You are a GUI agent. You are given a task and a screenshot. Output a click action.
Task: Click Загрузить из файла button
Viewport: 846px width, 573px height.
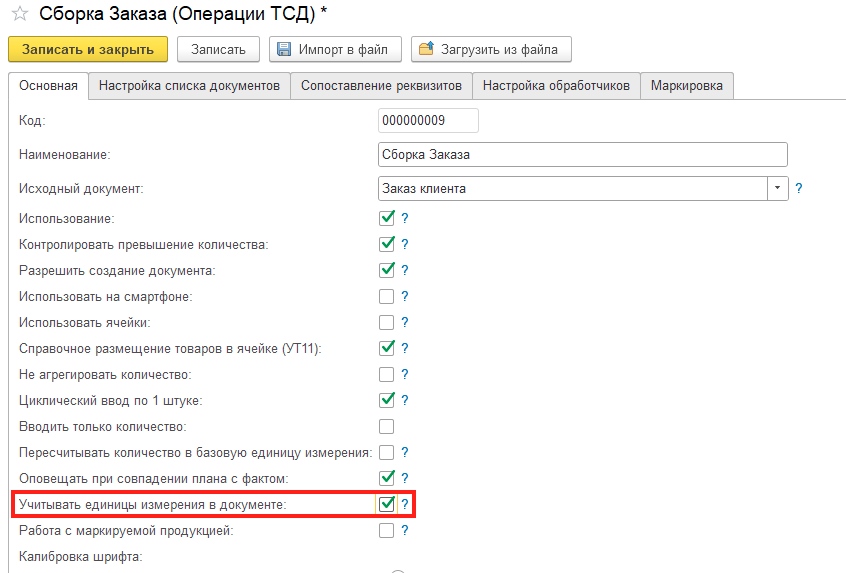(x=492, y=49)
